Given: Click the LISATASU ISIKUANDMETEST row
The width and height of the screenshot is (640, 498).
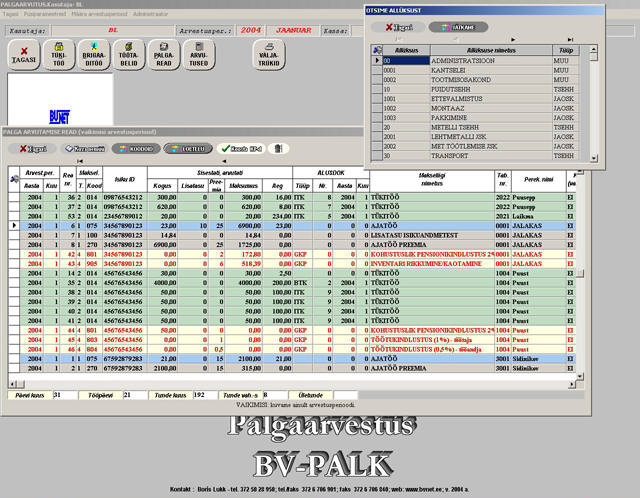Looking at the screenshot, I should point(292,235).
